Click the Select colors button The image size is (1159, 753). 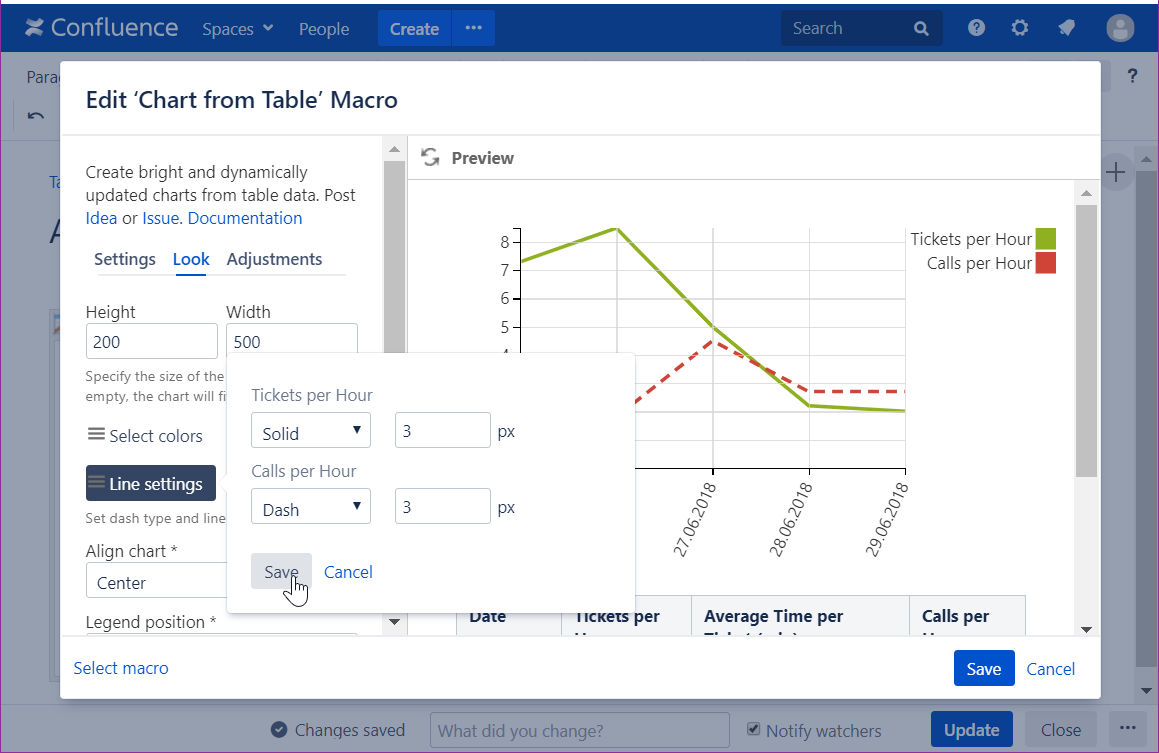[x=146, y=435]
